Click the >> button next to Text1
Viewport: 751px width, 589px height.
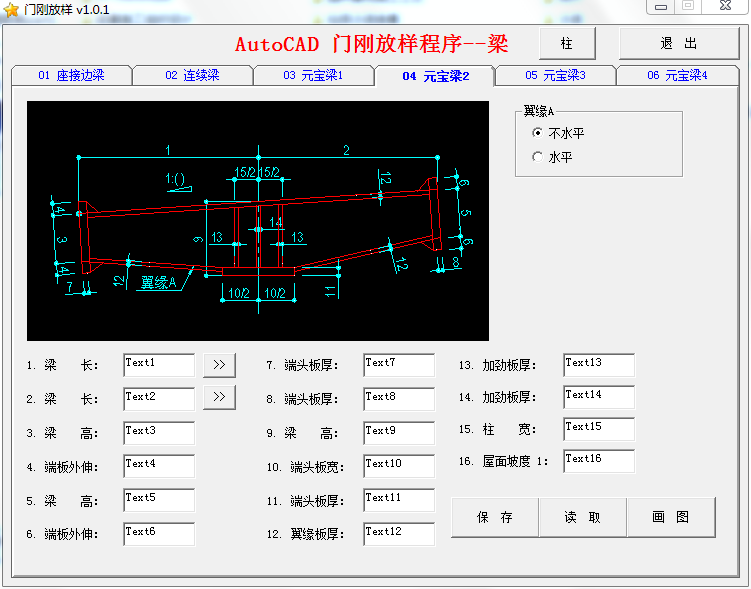(219, 365)
